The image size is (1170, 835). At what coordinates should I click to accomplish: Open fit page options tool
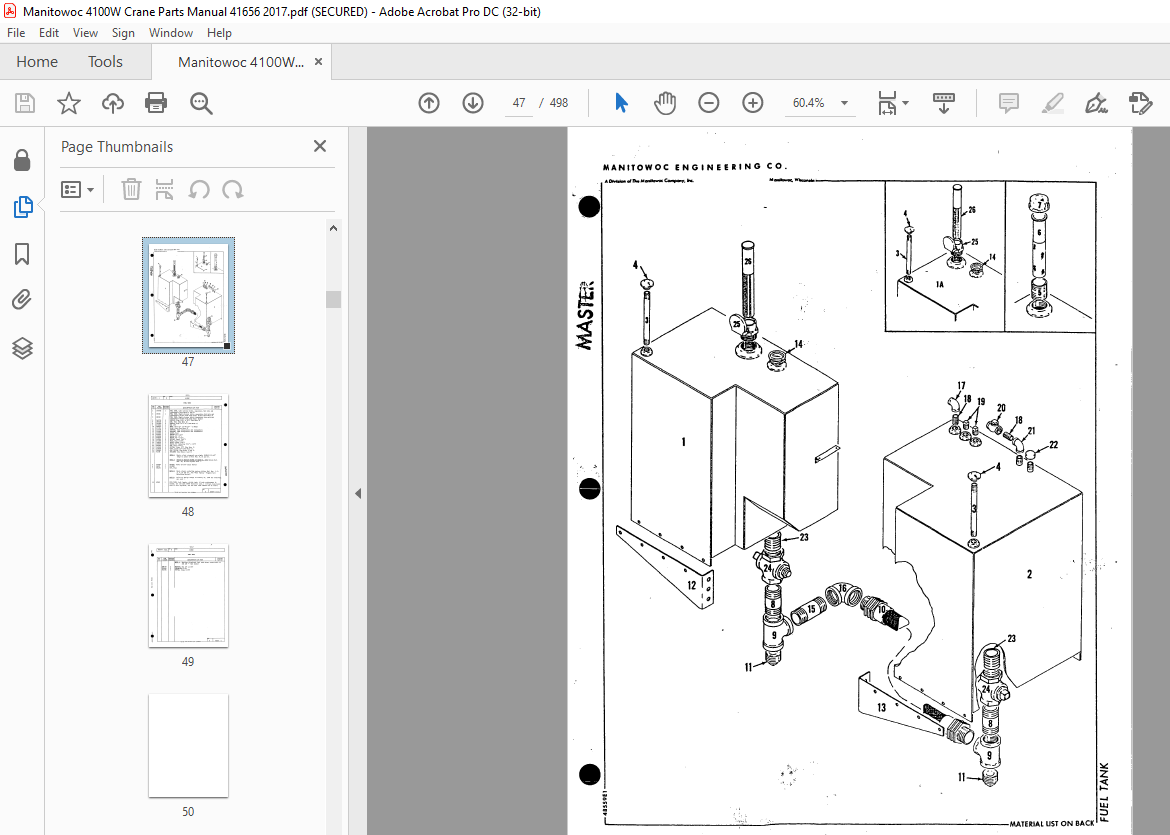click(x=887, y=103)
